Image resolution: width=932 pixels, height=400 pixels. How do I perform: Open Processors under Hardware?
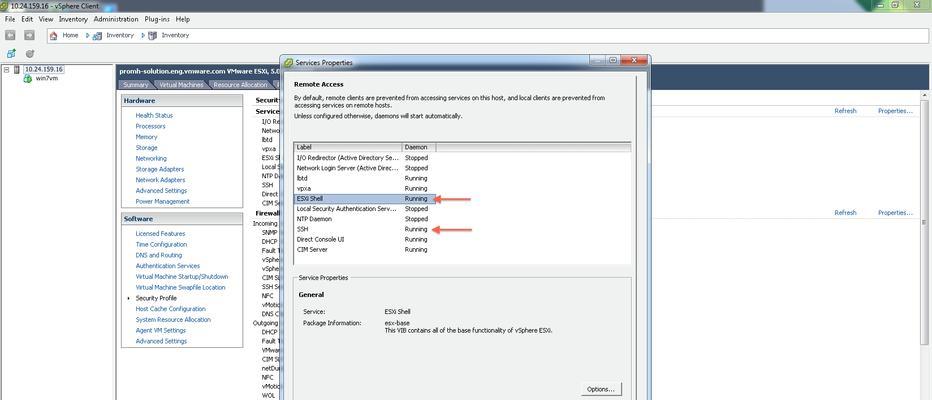click(150, 126)
